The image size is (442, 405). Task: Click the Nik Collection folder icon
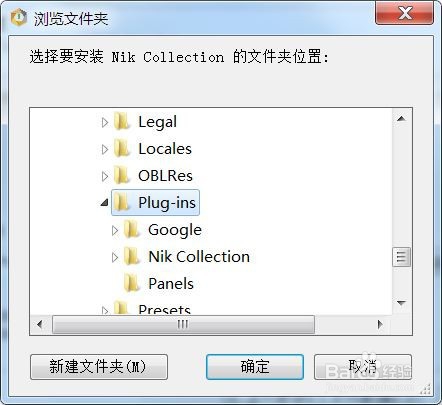132,256
